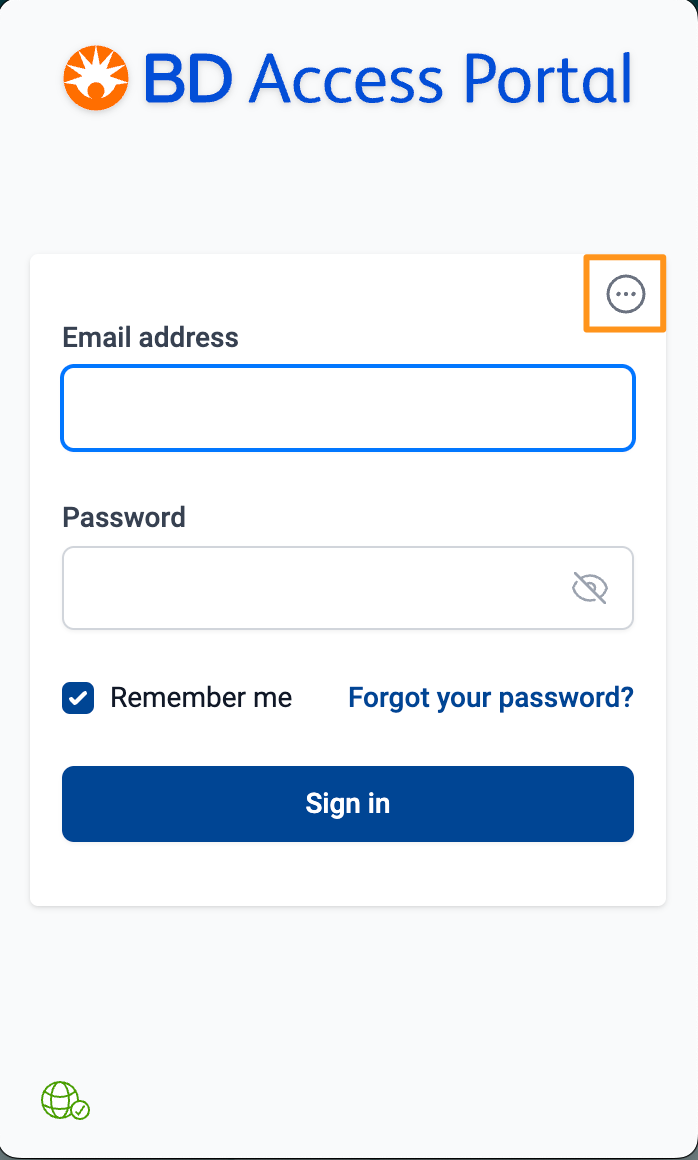
Task: Click the "Remember me" label text
Action: pyautogui.click(x=201, y=698)
